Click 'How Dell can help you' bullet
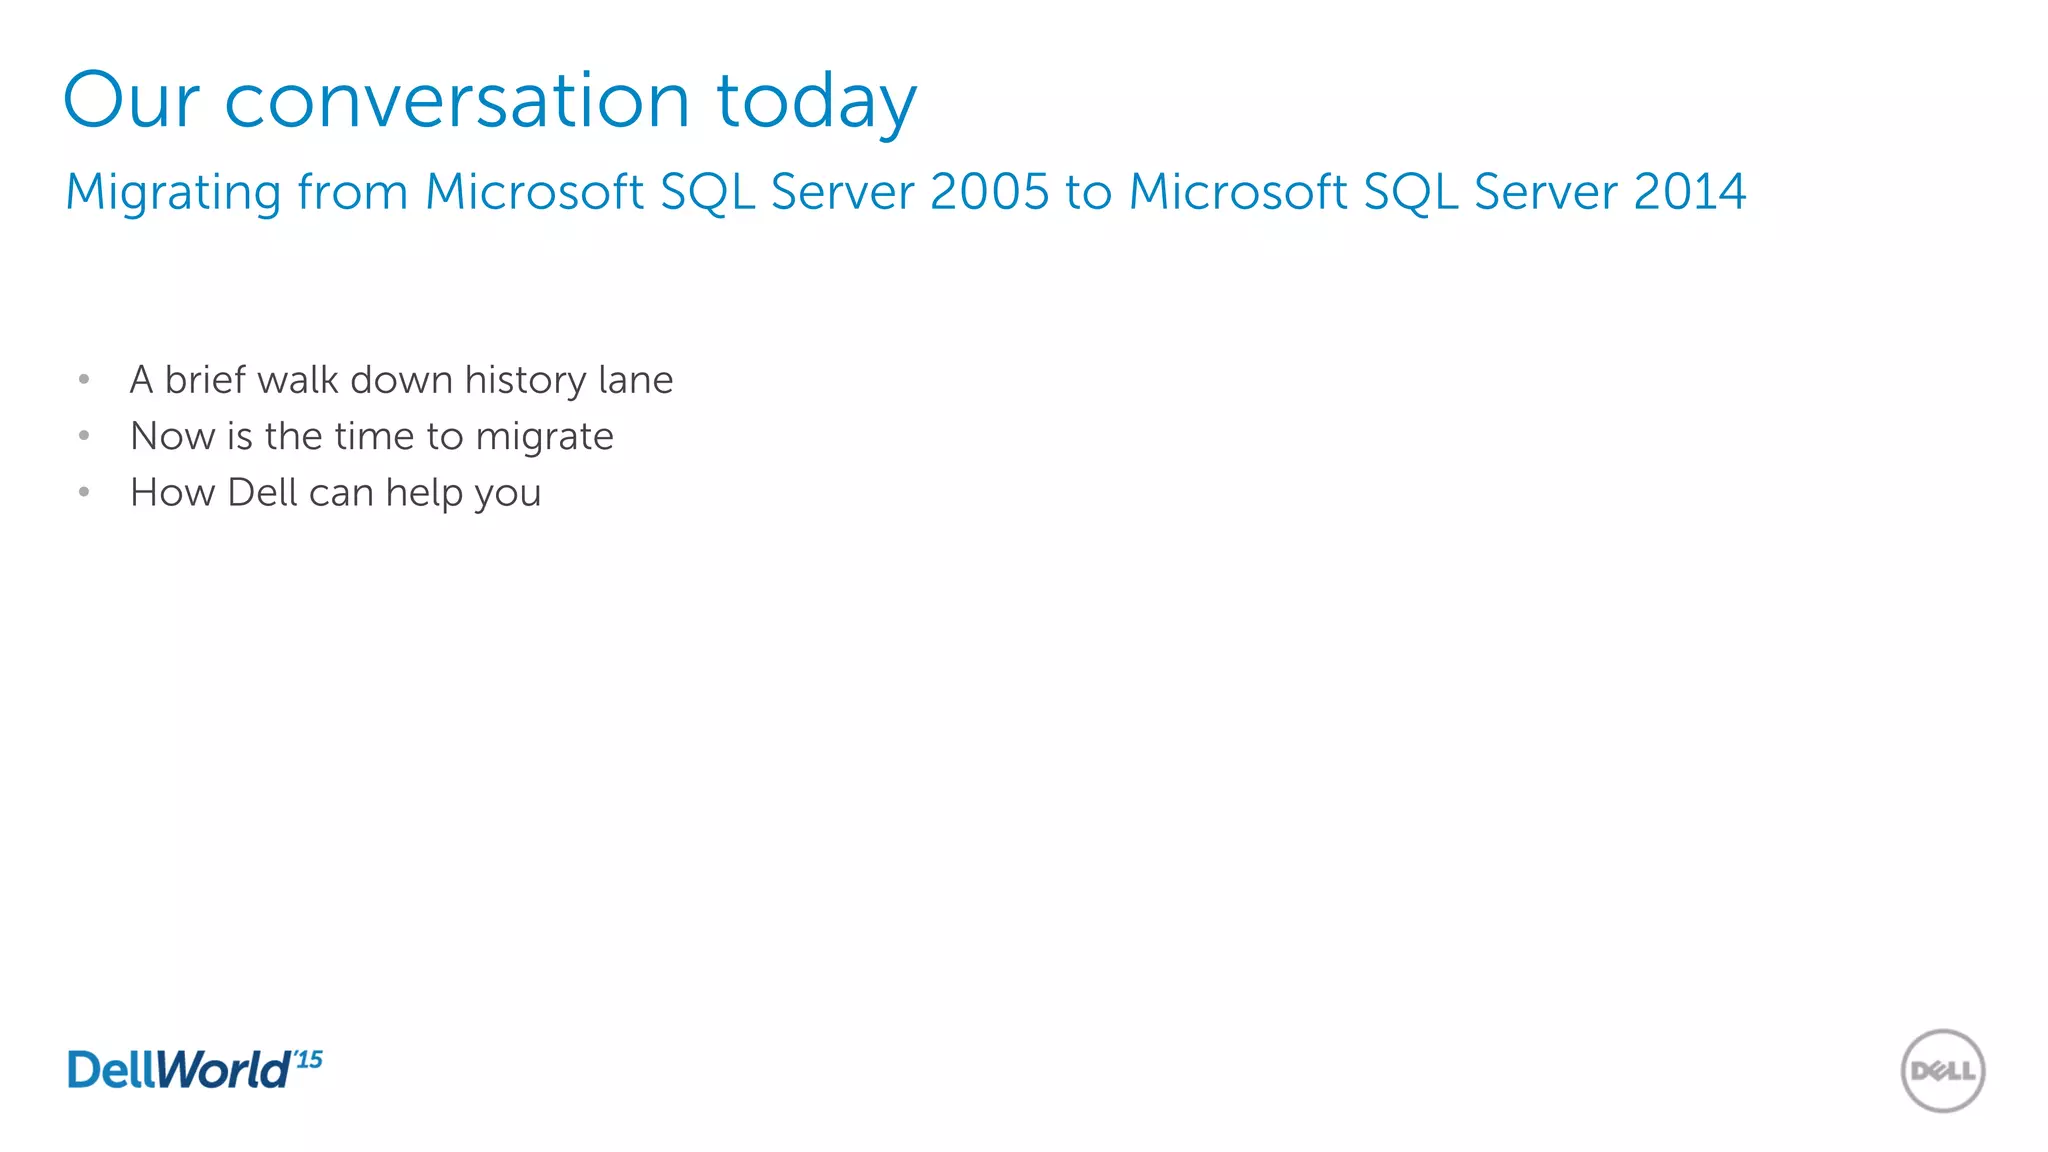2048x1152 pixels. [x=335, y=493]
